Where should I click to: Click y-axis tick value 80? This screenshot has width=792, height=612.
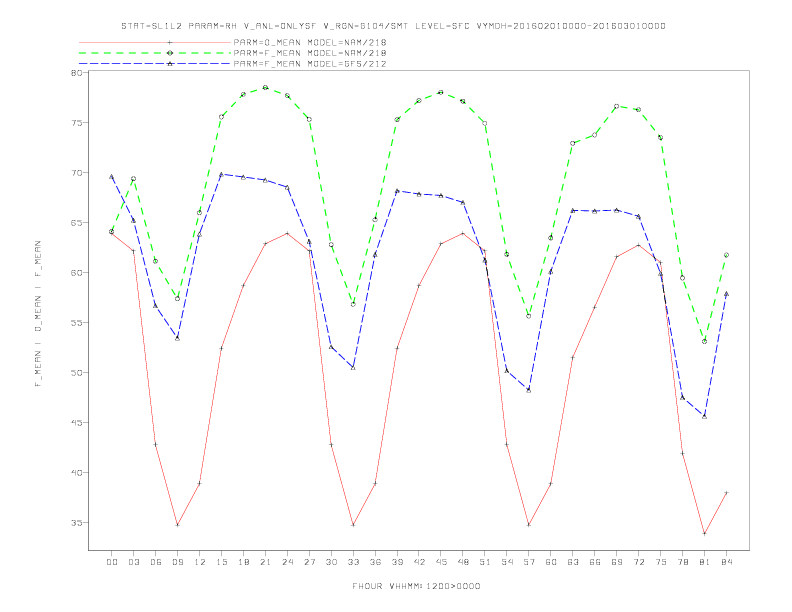[x=77, y=73]
